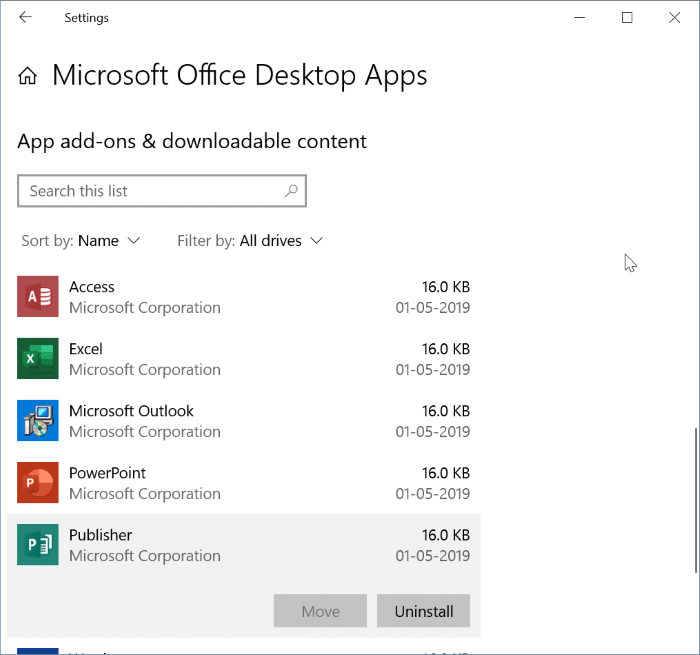
Task: Select the Excel list entry name
Action: [x=86, y=349]
